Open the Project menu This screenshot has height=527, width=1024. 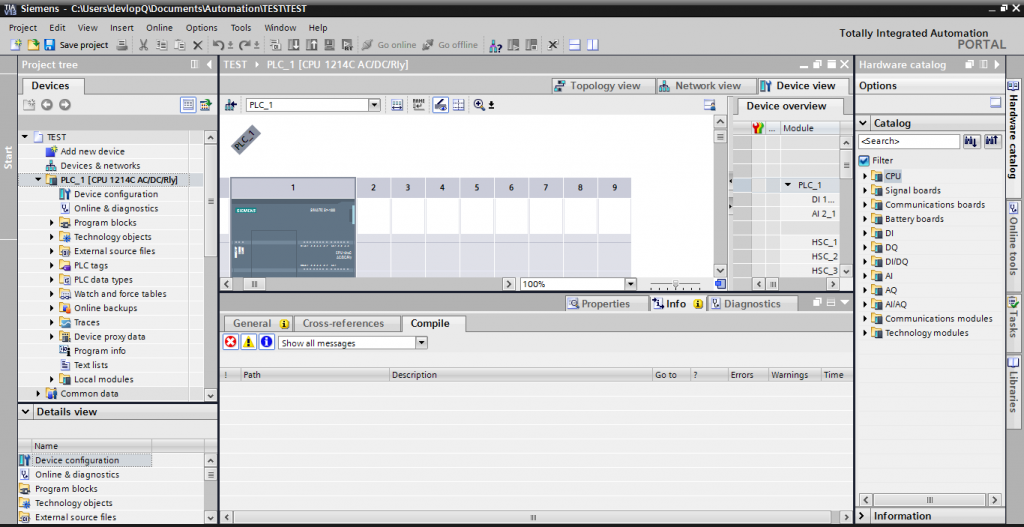23,28
